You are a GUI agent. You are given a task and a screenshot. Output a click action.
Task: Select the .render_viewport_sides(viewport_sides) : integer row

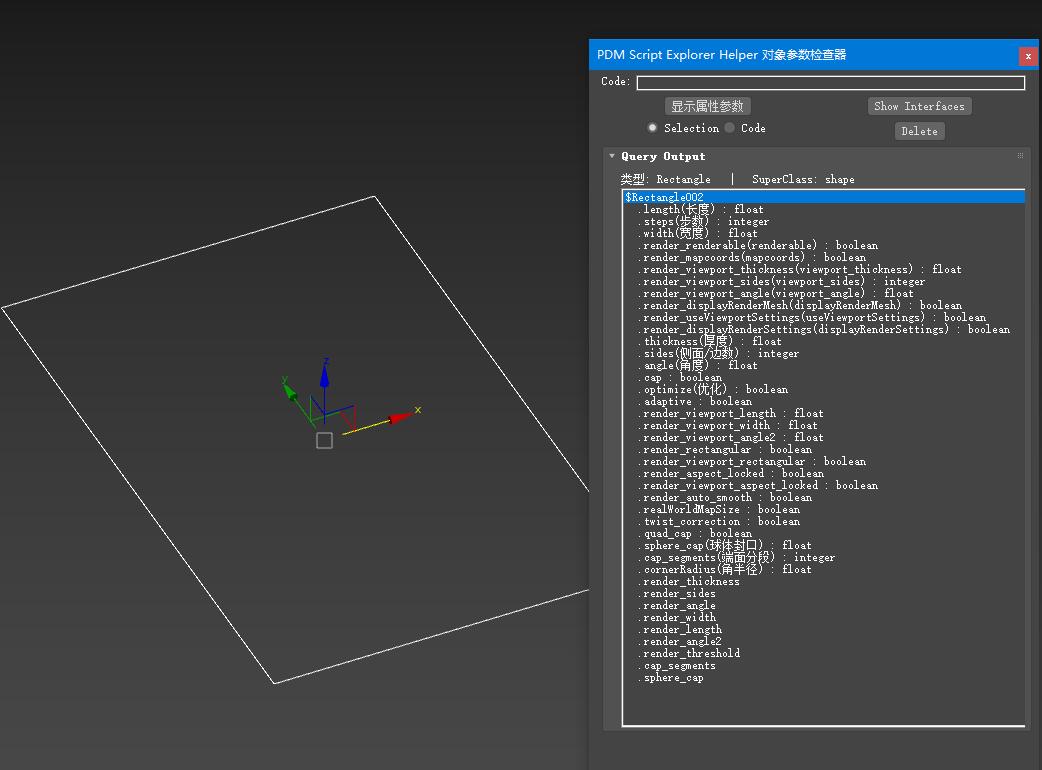coord(823,281)
